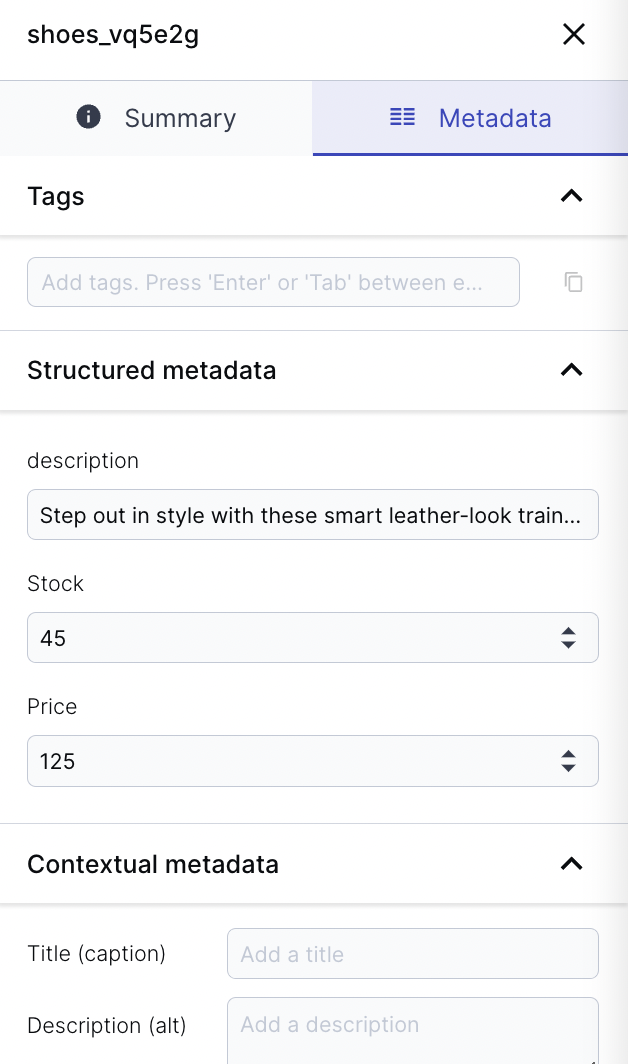Click the Add a title field
This screenshot has height=1064, width=628.
(413, 953)
